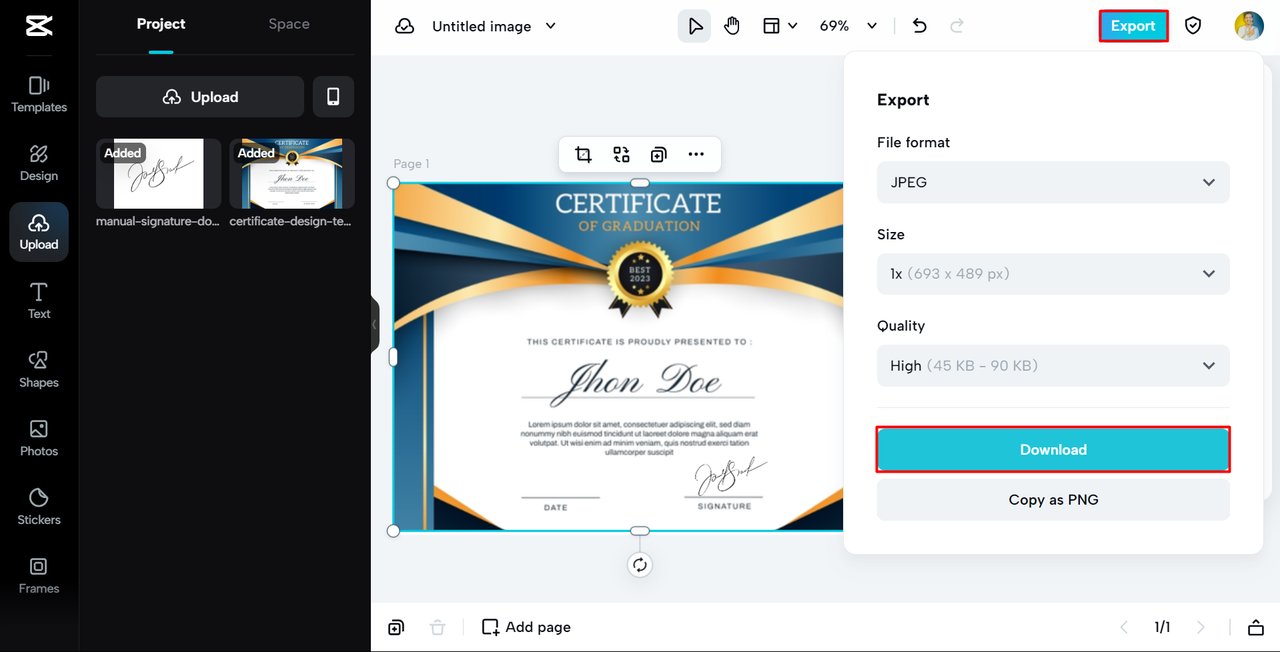Click the redo arrow
1280x652 pixels.
click(957, 26)
